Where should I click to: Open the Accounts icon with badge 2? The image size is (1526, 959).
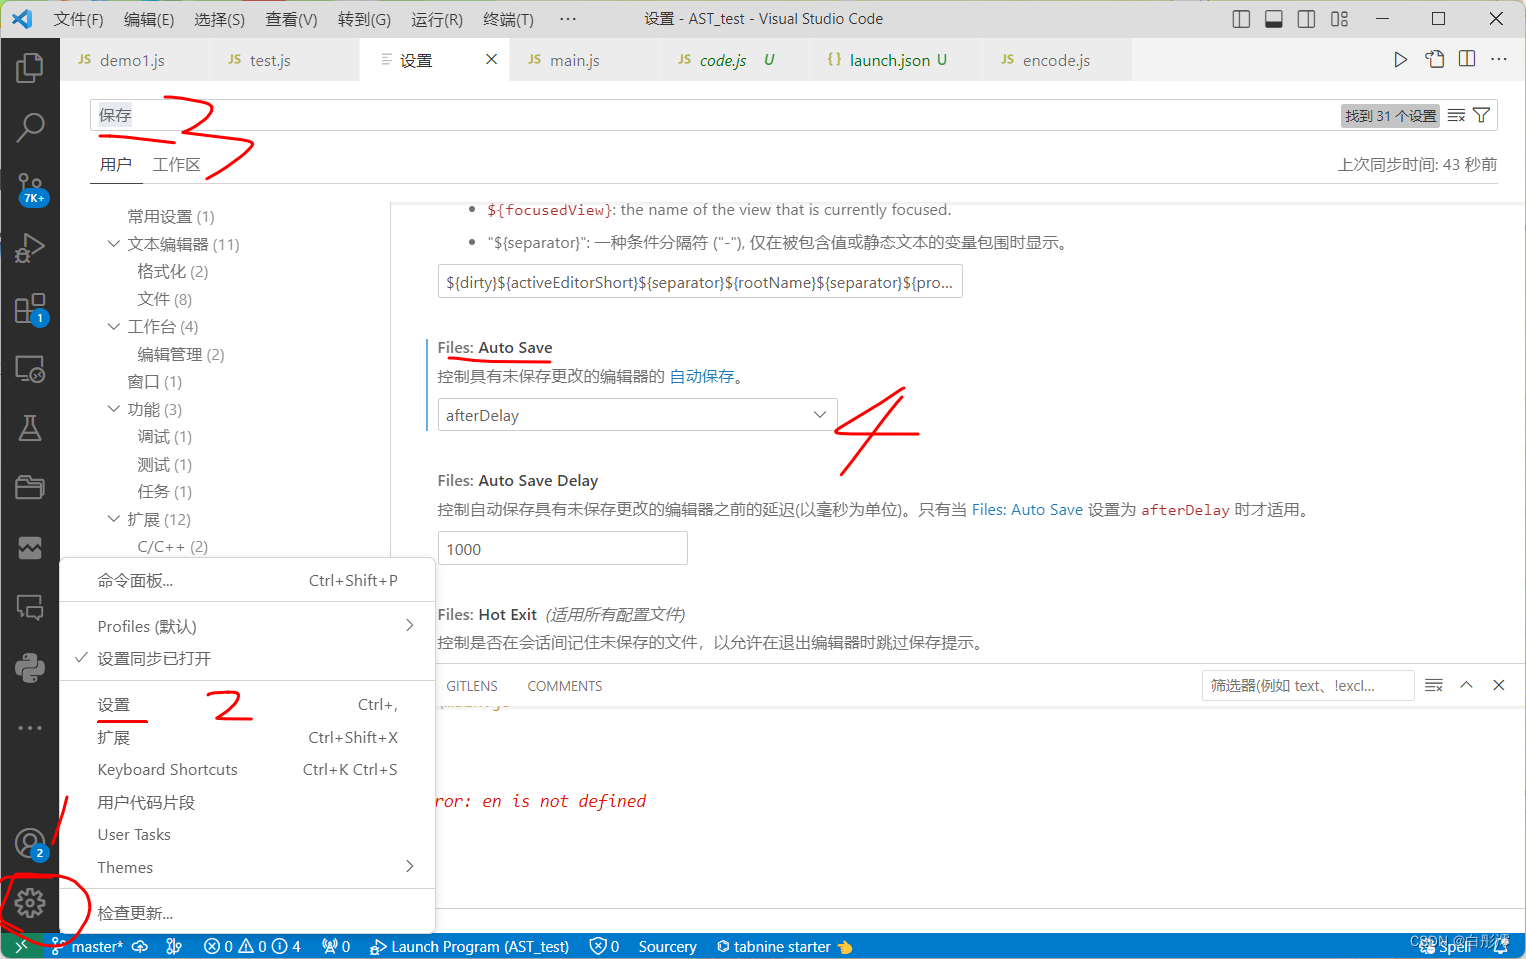(30, 844)
